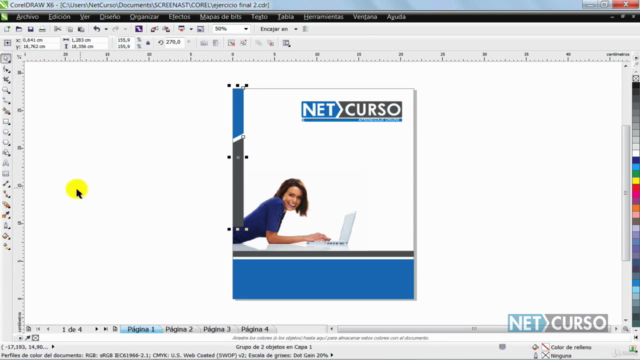Click the Paste clipboard icon

(81, 29)
